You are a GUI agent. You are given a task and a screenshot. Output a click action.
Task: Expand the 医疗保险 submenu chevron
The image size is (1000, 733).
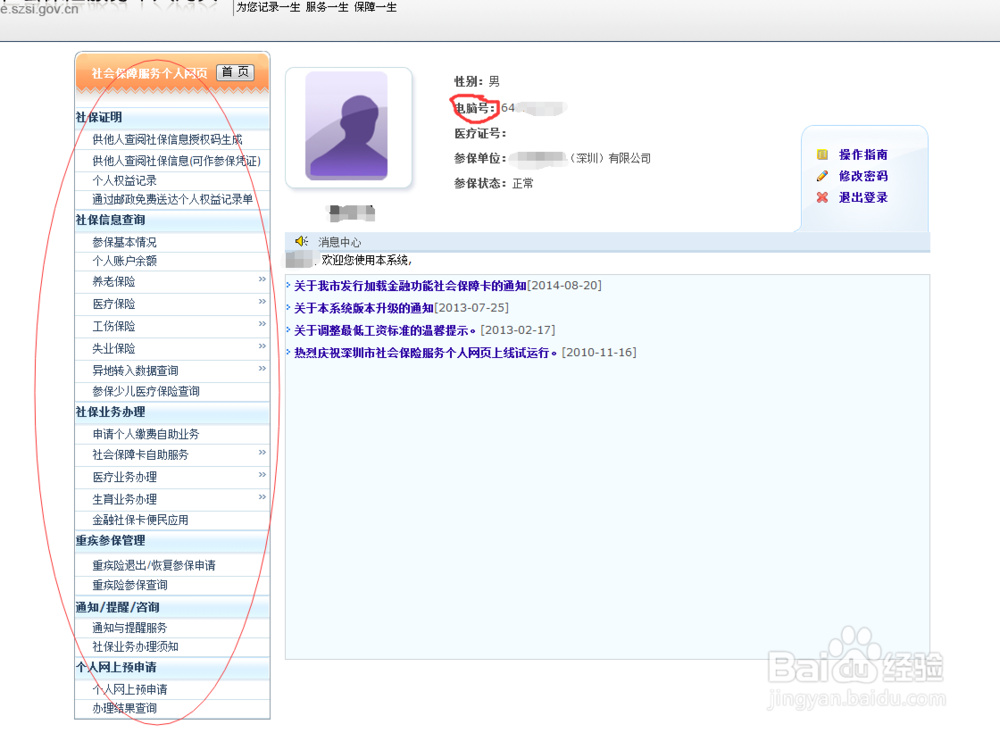(x=261, y=303)
